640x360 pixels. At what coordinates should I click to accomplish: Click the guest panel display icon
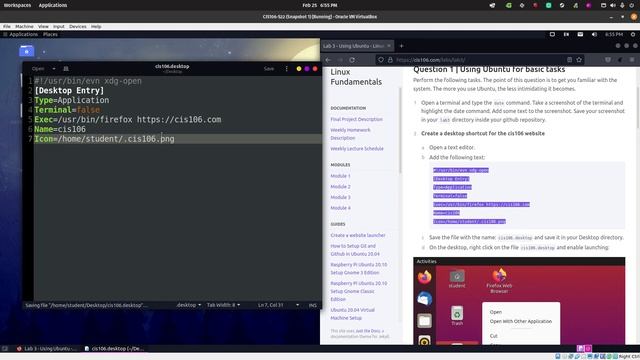pyautogui.click(x=552, y=34)
